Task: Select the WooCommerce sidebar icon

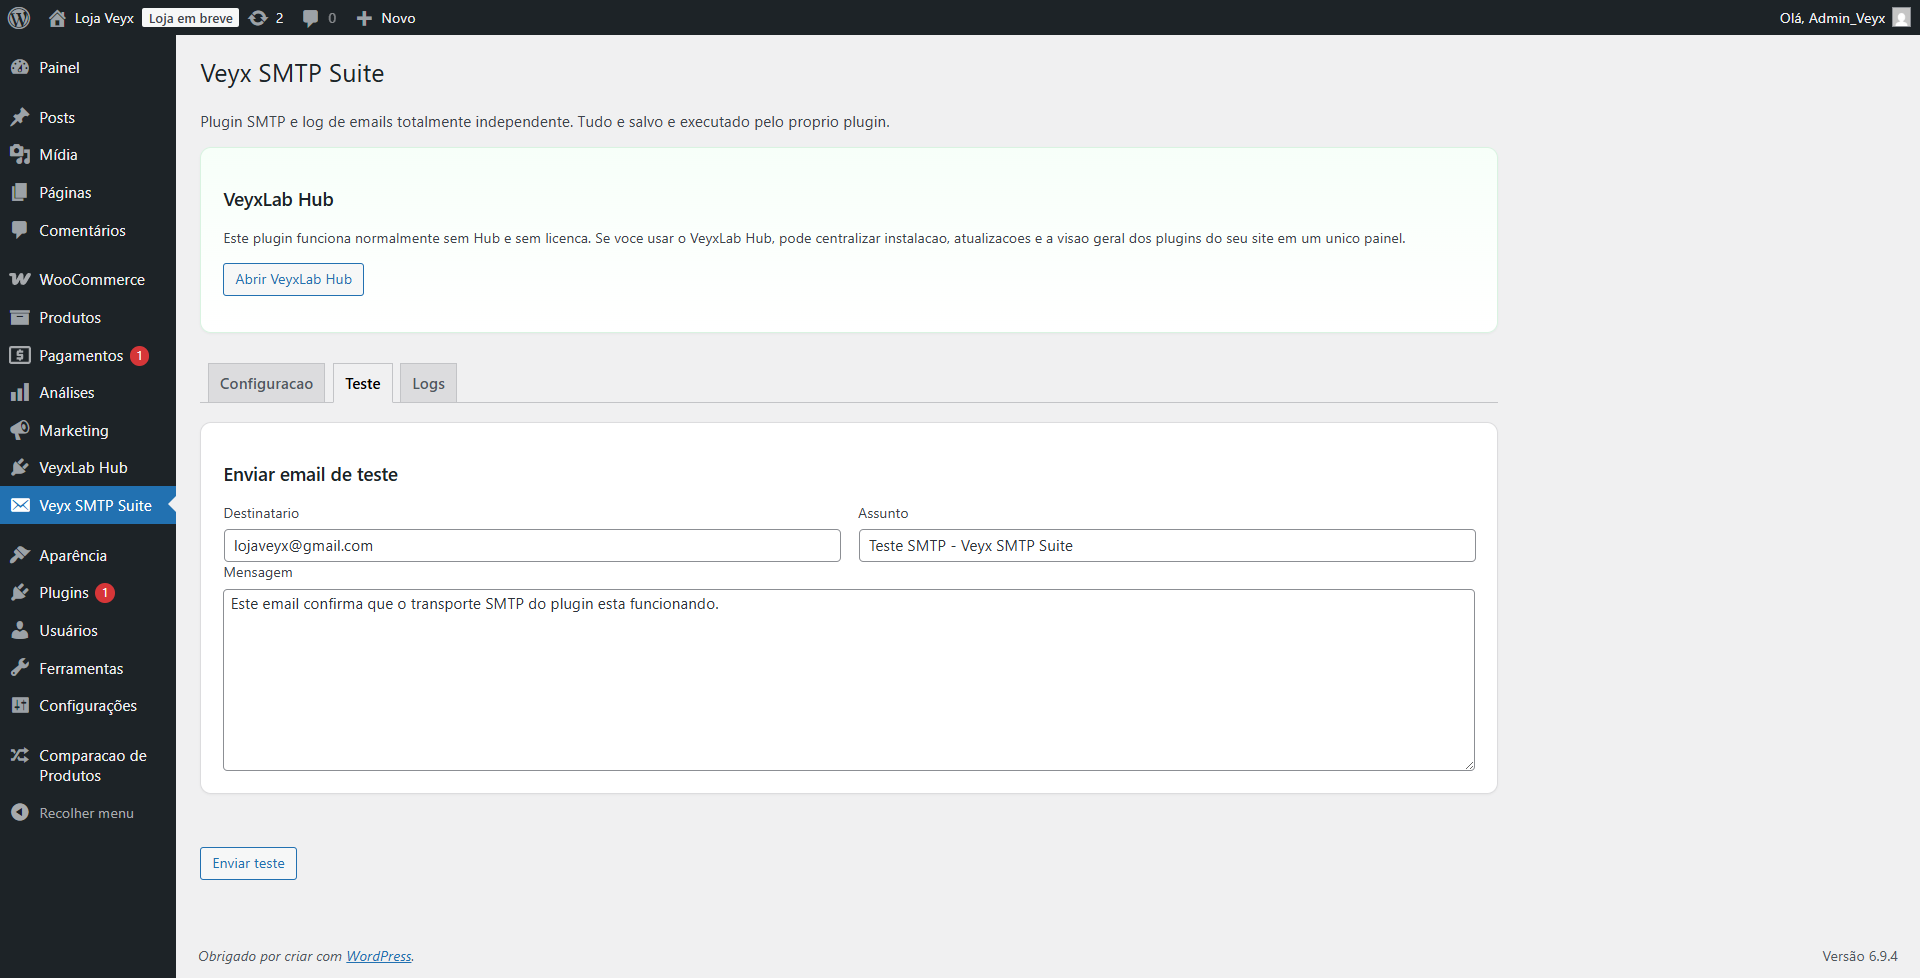Action: 21,279
